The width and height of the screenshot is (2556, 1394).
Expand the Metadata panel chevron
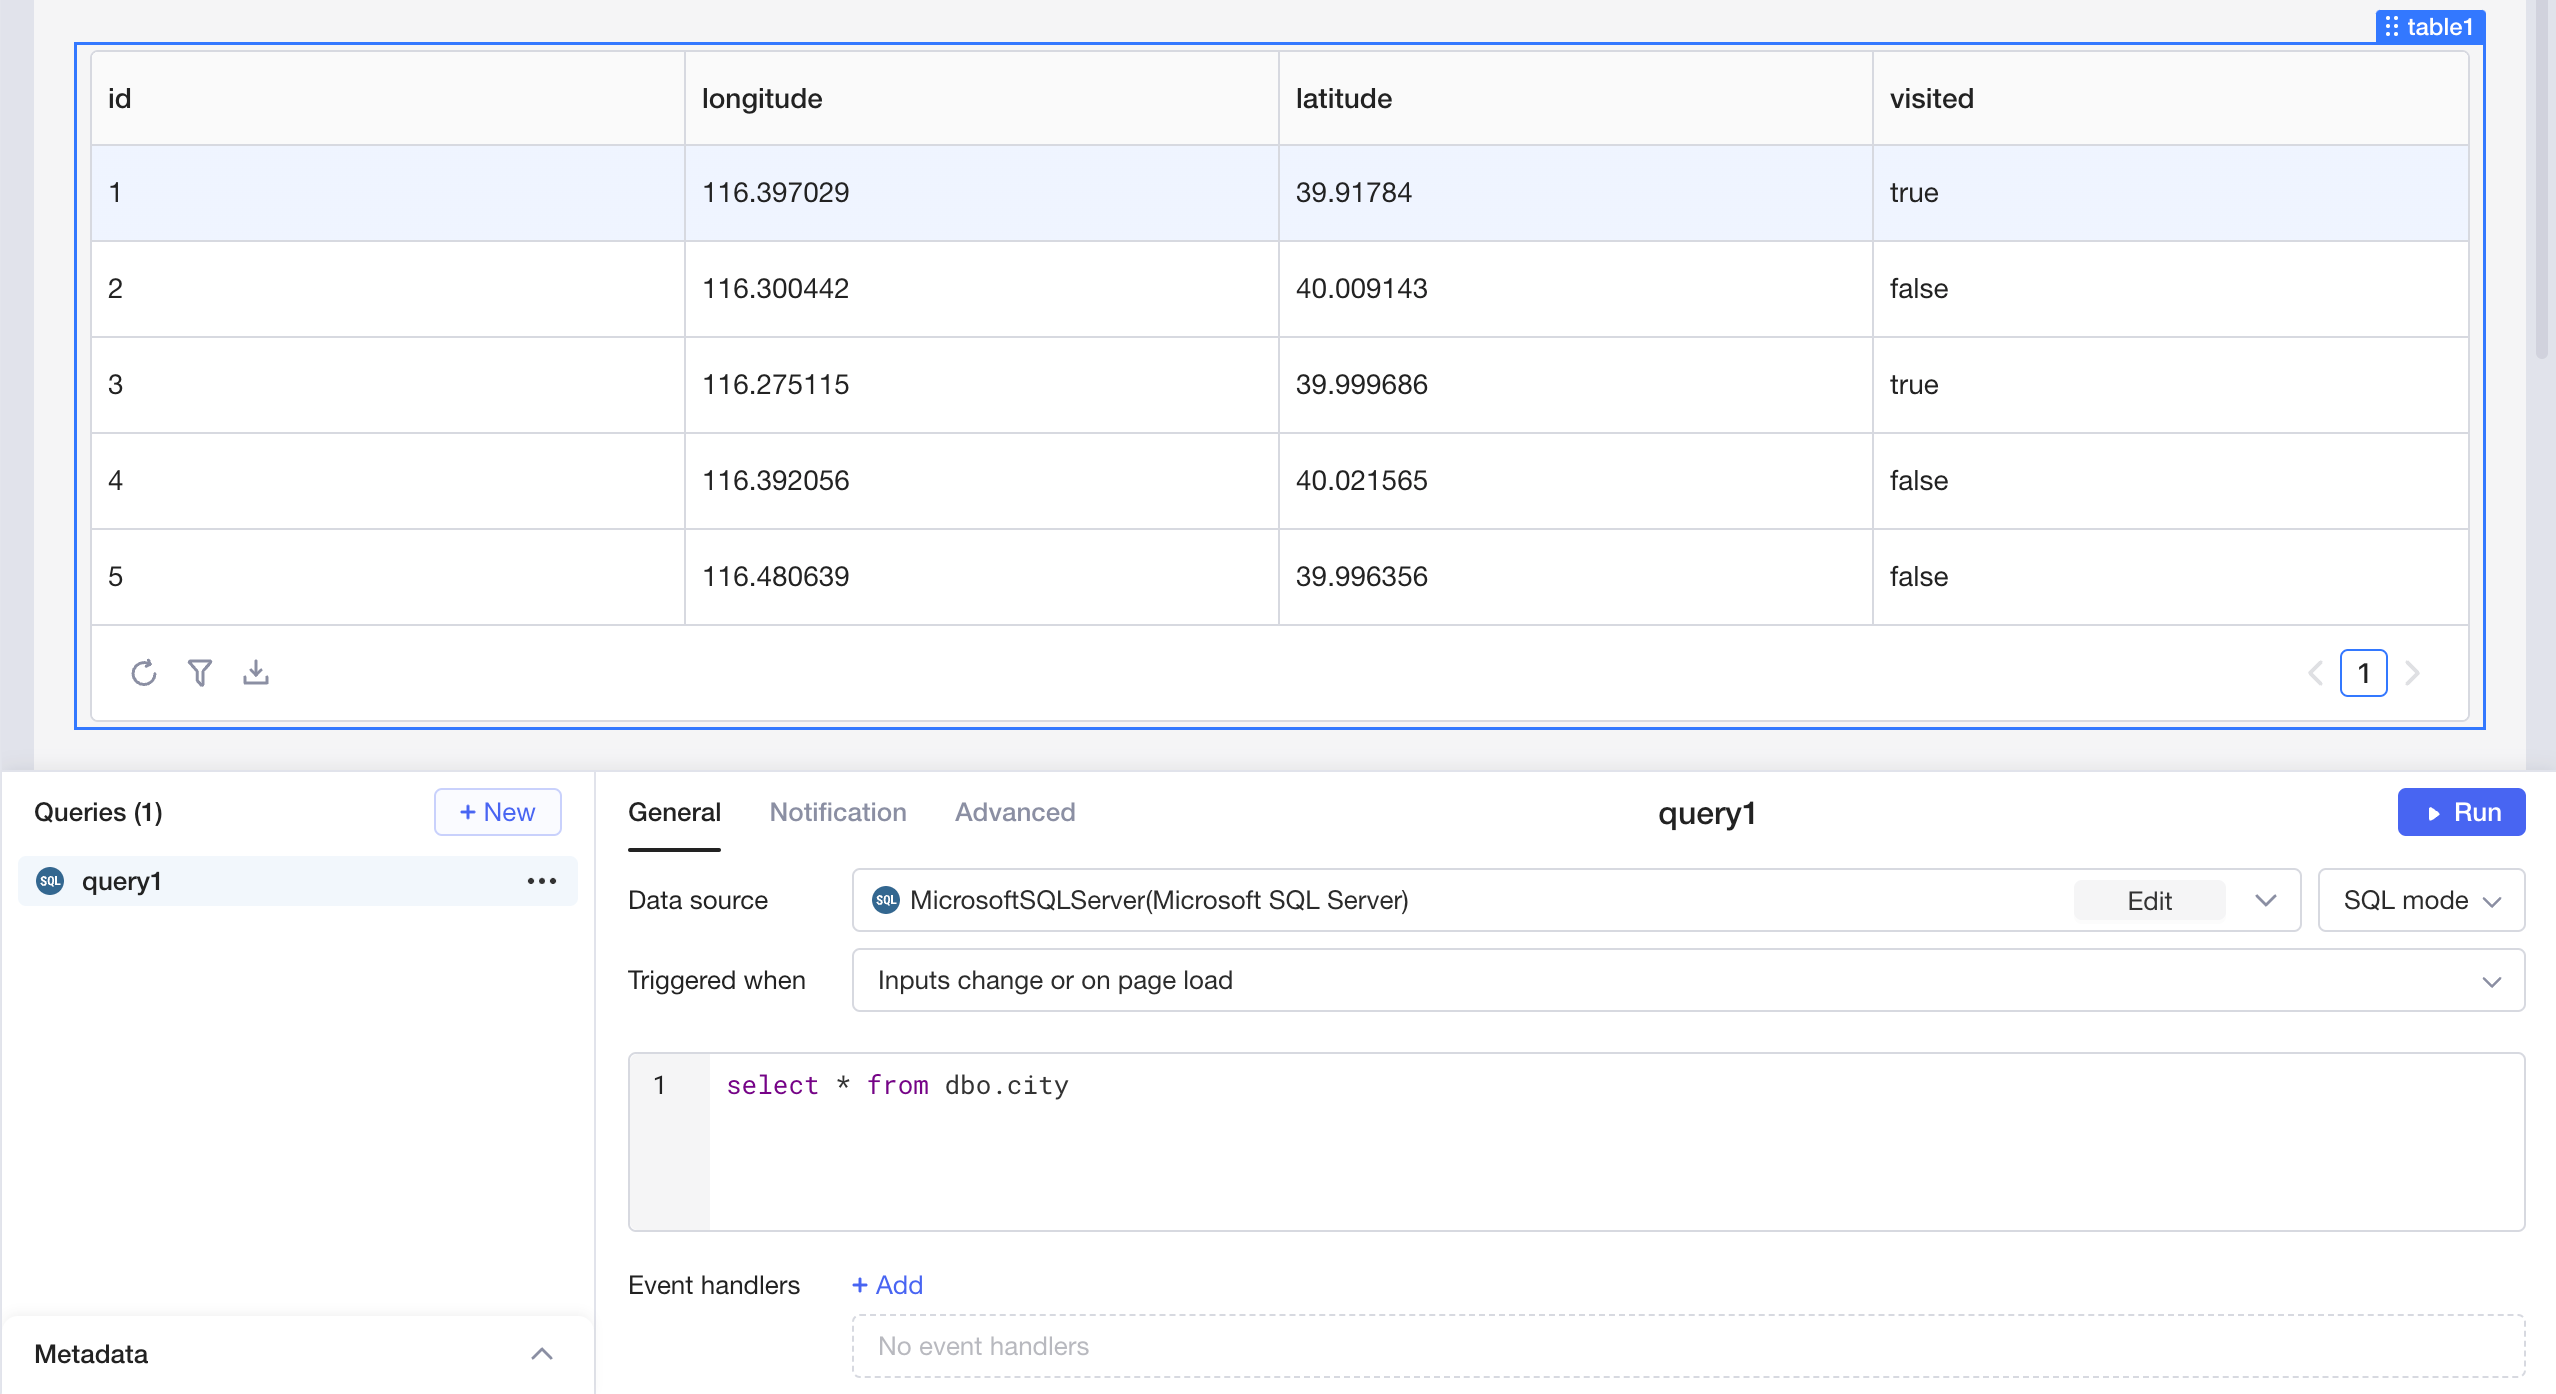coord(542,1354)
